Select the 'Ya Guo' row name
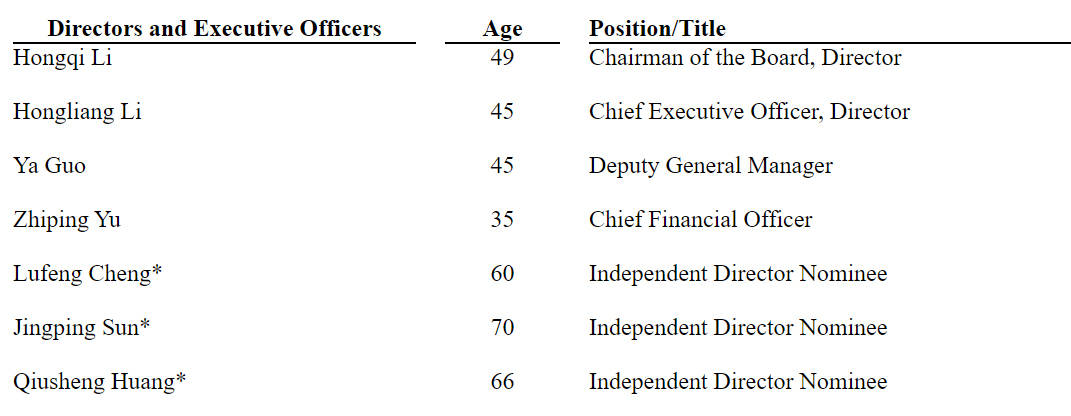 [x=49, y=165]
